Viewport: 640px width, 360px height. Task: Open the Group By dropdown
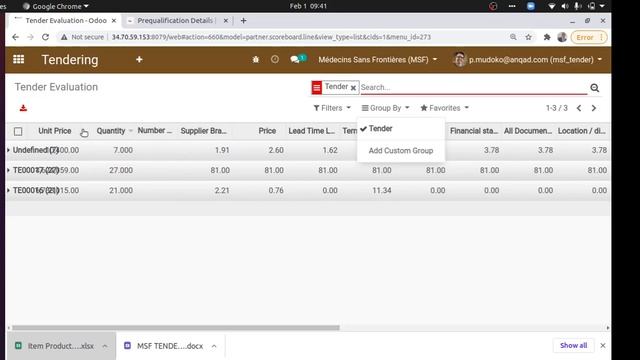pyautogui.click(x=385, y=108)
